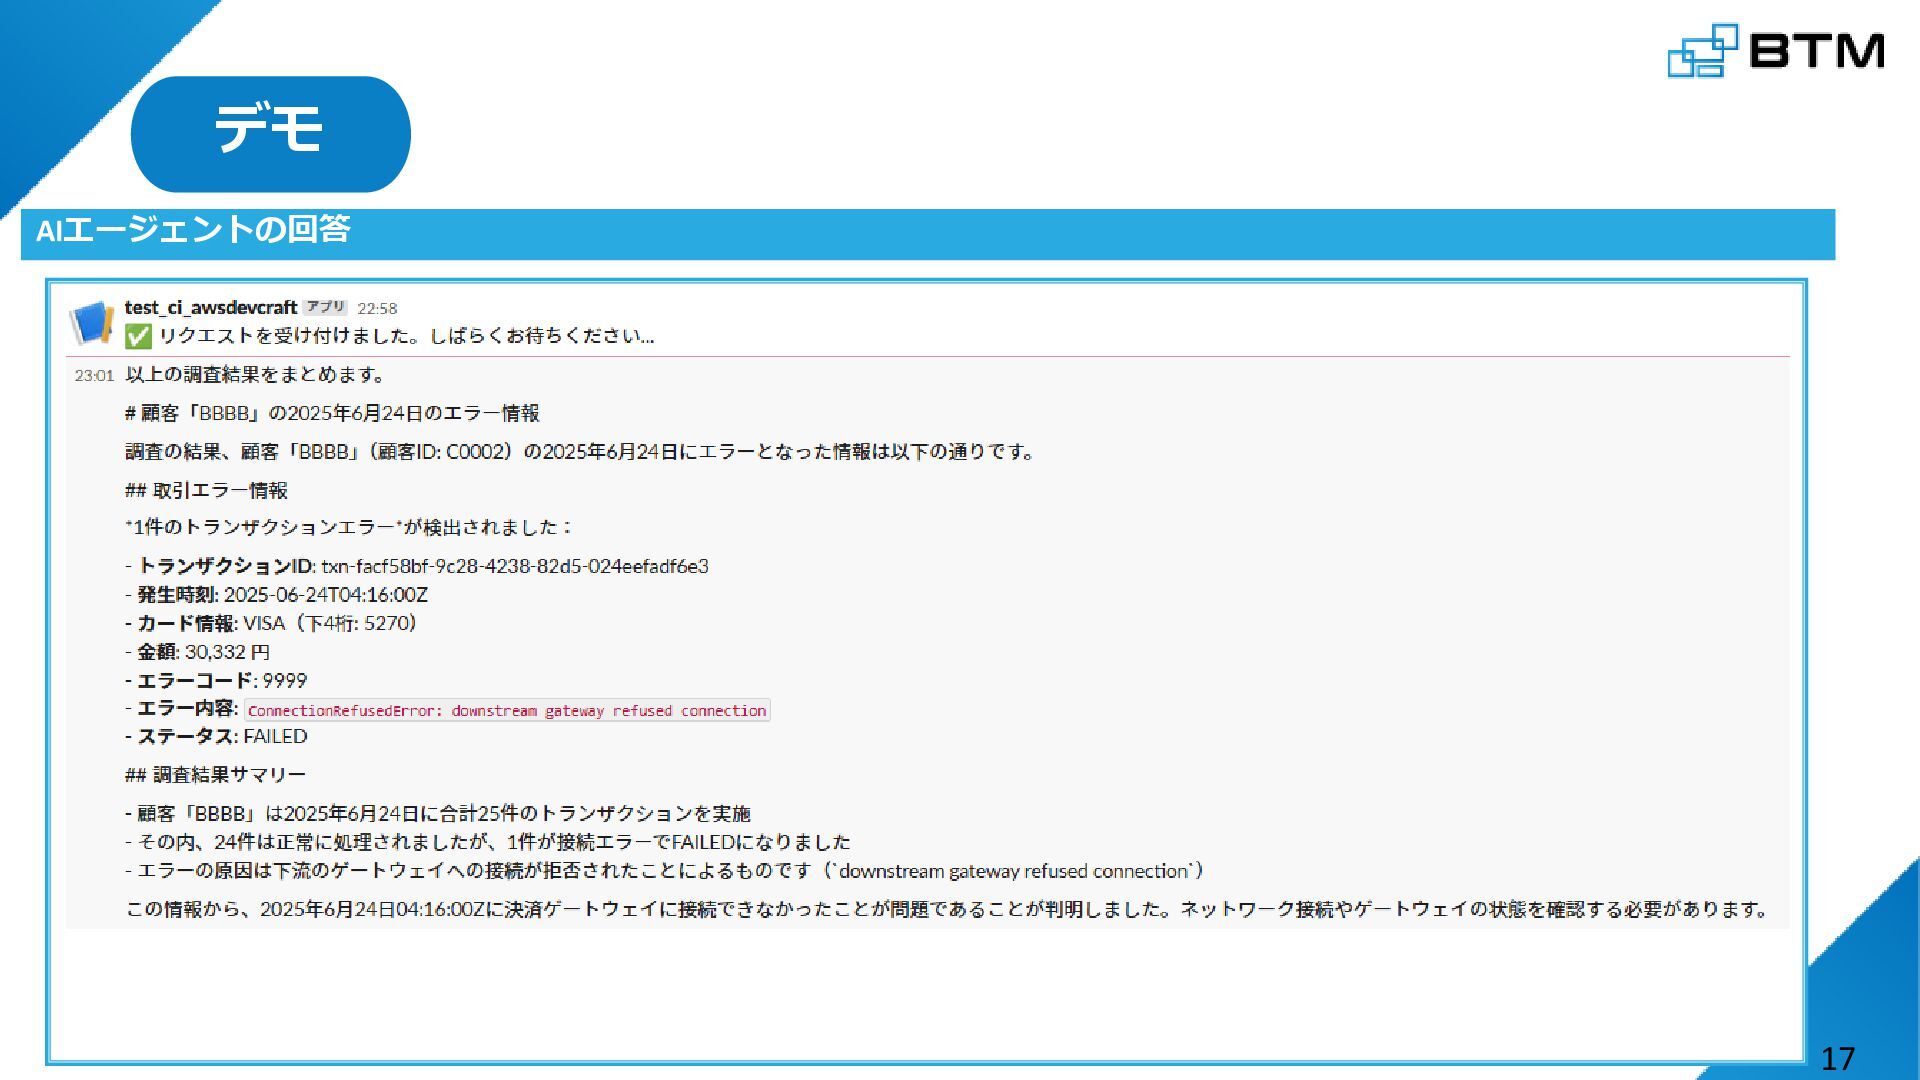Click the エラーコード 9999 line
This screenshot has width=1920, height=1080.
coord(218,680)
